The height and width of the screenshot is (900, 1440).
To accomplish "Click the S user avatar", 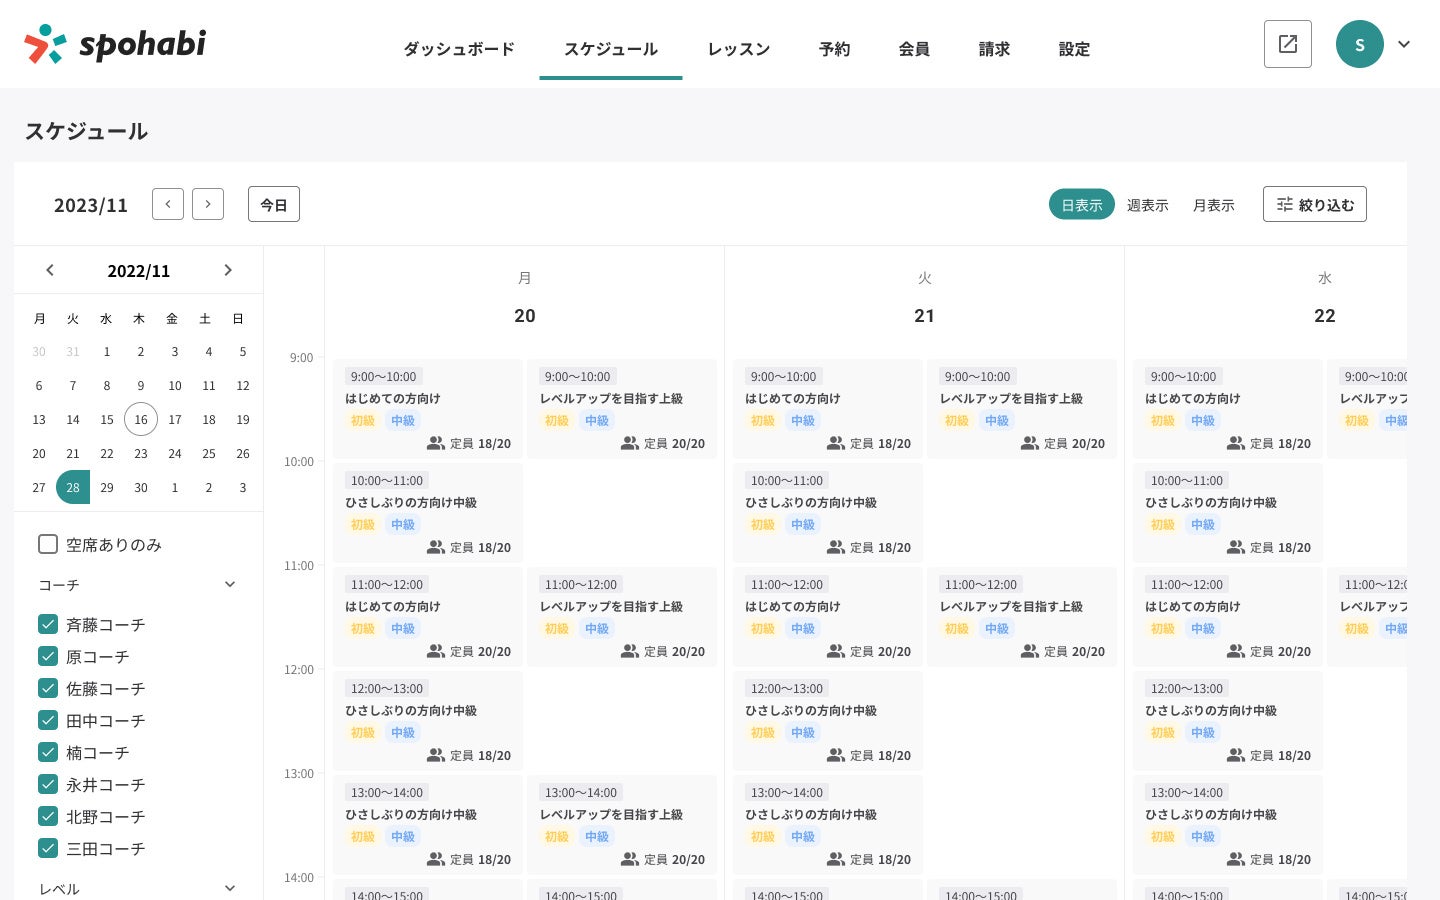I will [x=1359, y=44].
